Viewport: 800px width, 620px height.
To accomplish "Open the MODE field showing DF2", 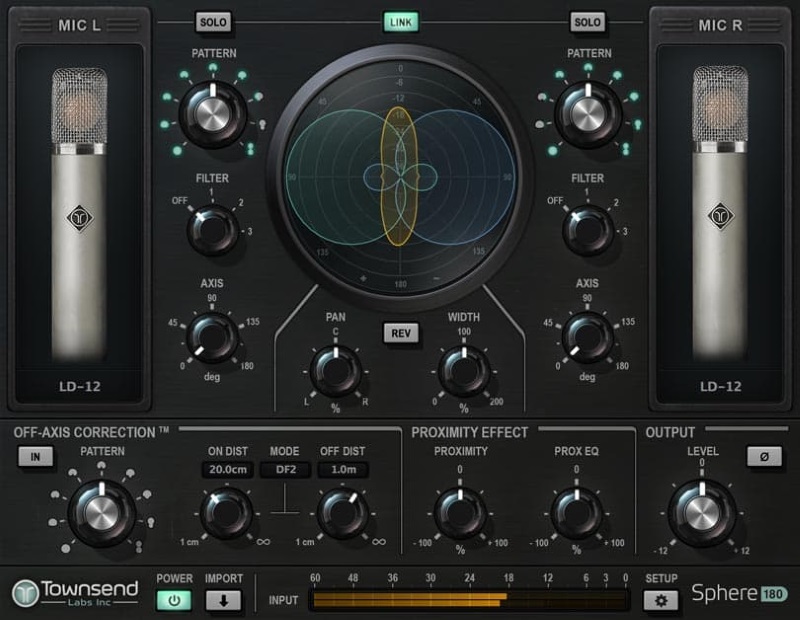I will point(286,469).
